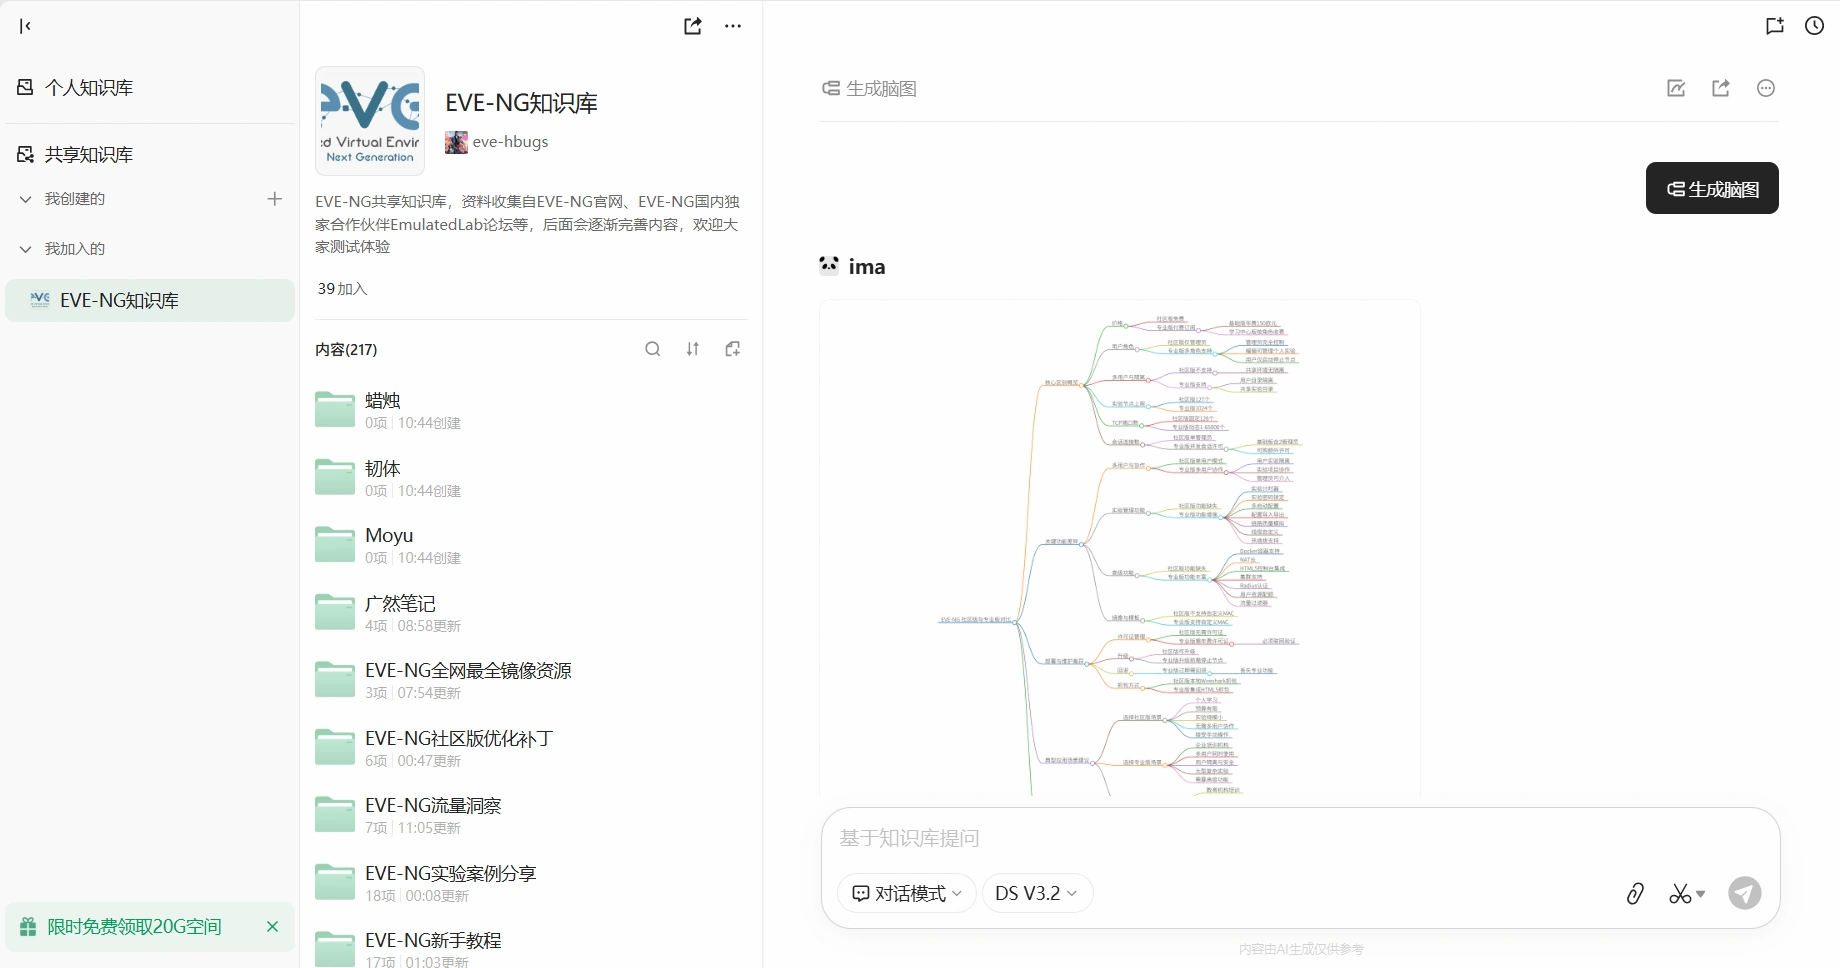Search the knowledge base contents
The image size is (1840, 968).
[x=652, y=349]
